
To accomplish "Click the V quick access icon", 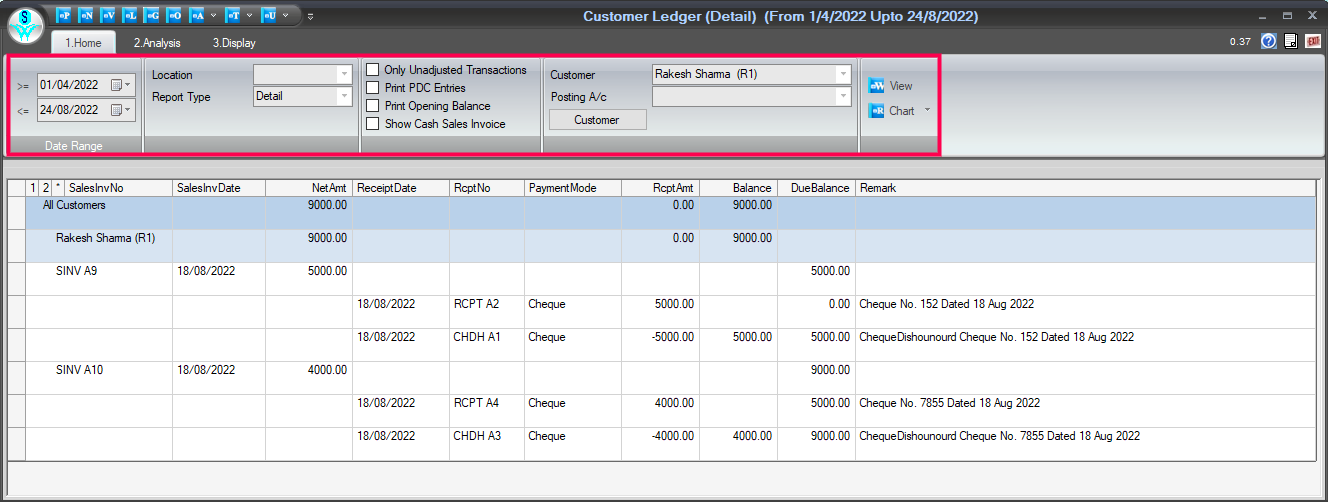I will [108, 16].
